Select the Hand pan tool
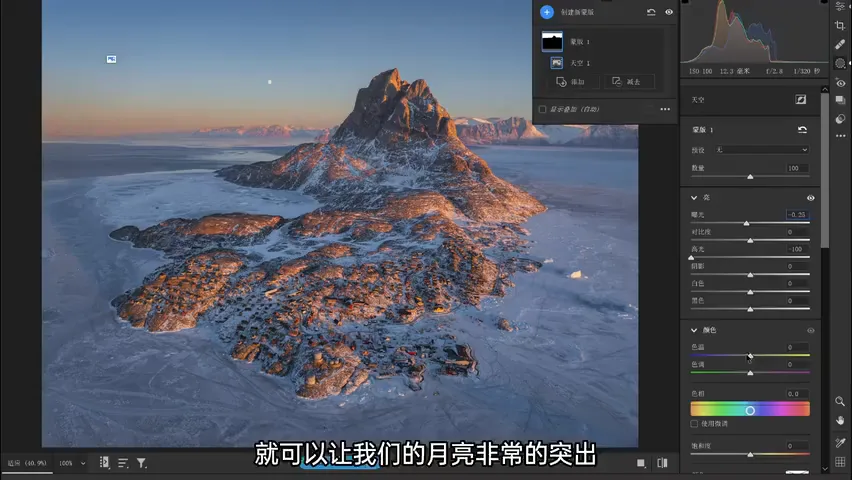This screenshot has height=480, width=852. [x=840, y=420]
